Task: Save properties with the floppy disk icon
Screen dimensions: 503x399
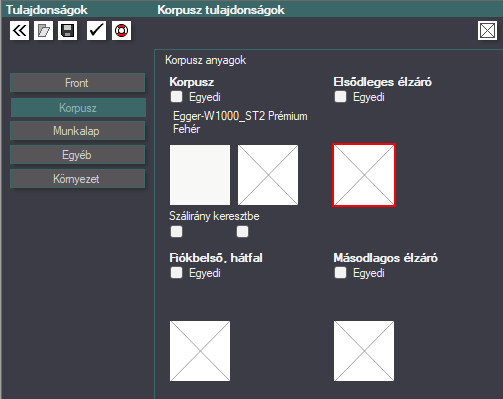Action: [x=67, y=31]
